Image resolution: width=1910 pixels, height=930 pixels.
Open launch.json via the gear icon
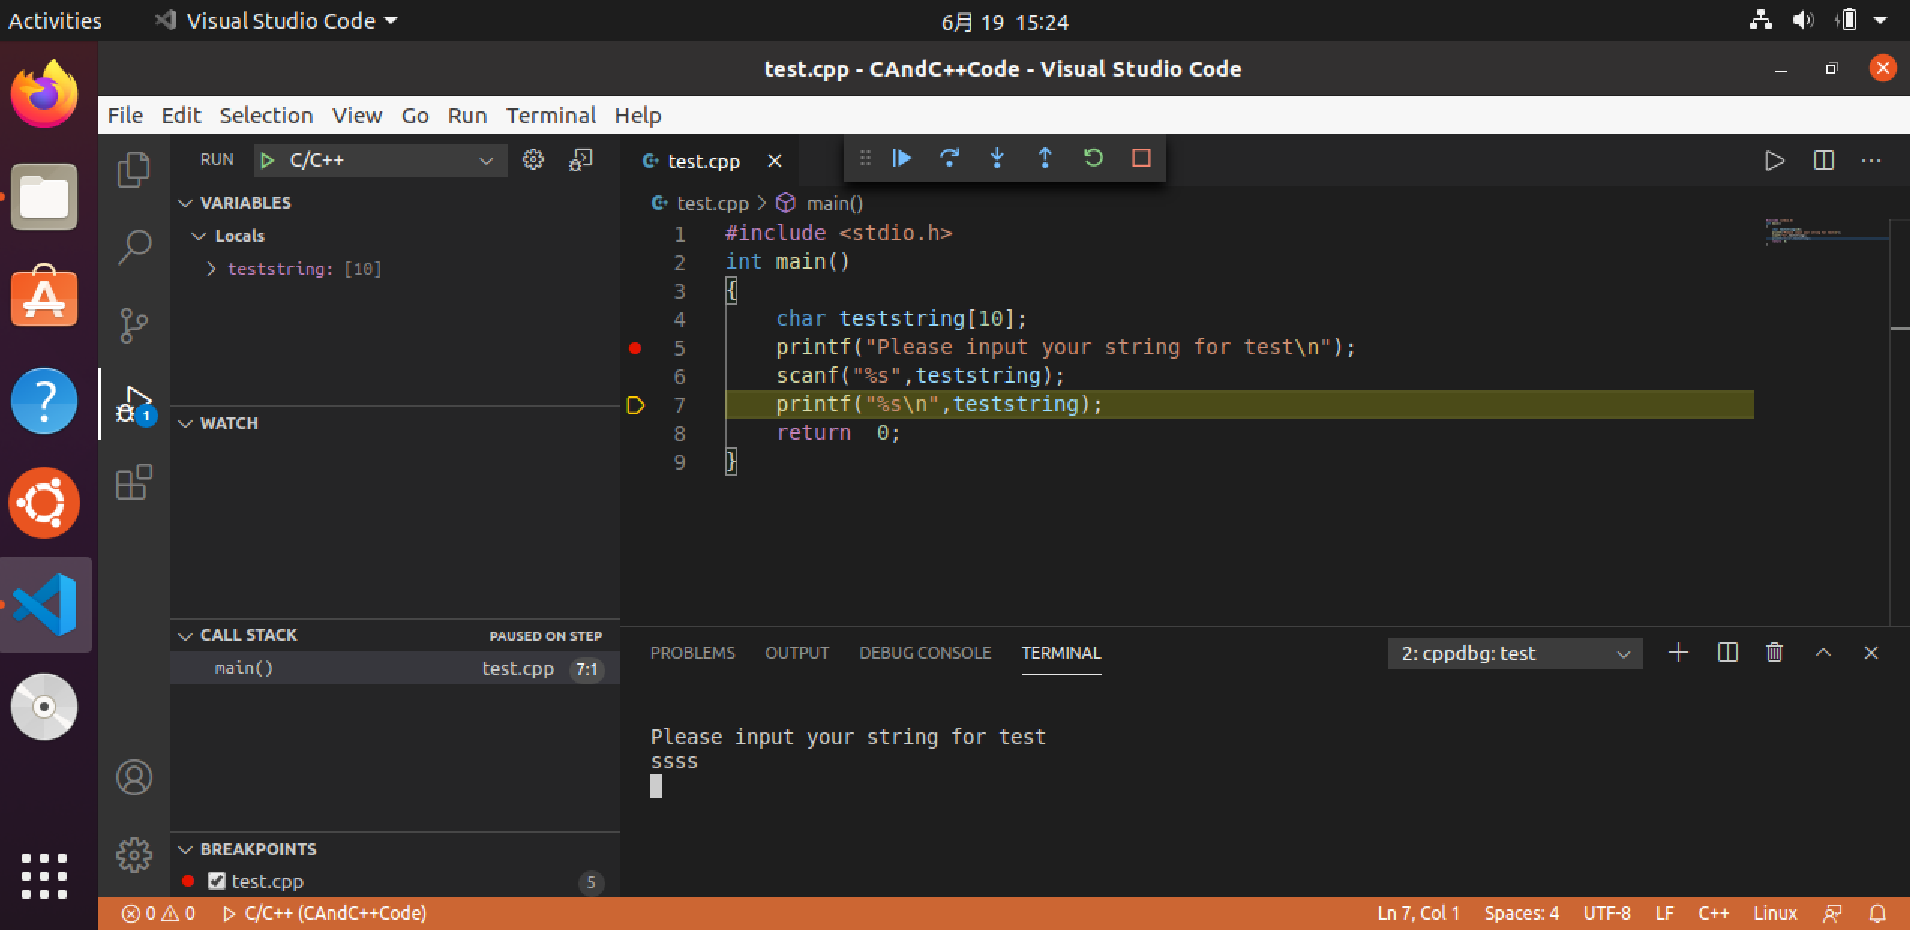533,160
